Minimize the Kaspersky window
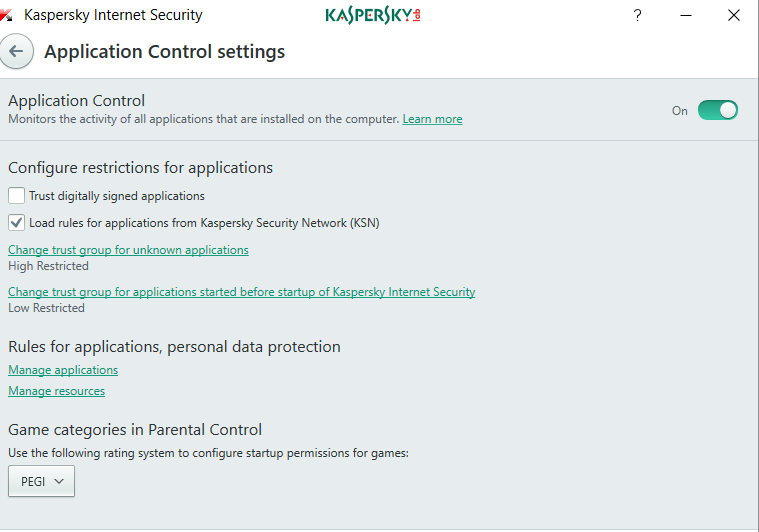759x532 pixels. pyautogui.click(x=686, y=15)
